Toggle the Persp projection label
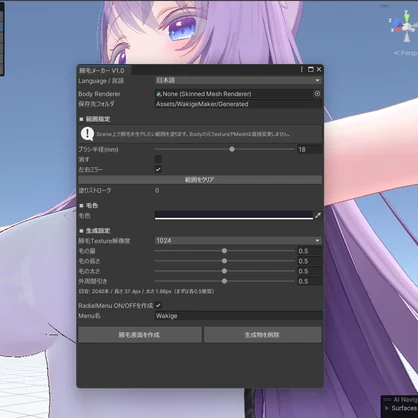The image size is (418, 418). pyautogui.click(x=406, y=53)
